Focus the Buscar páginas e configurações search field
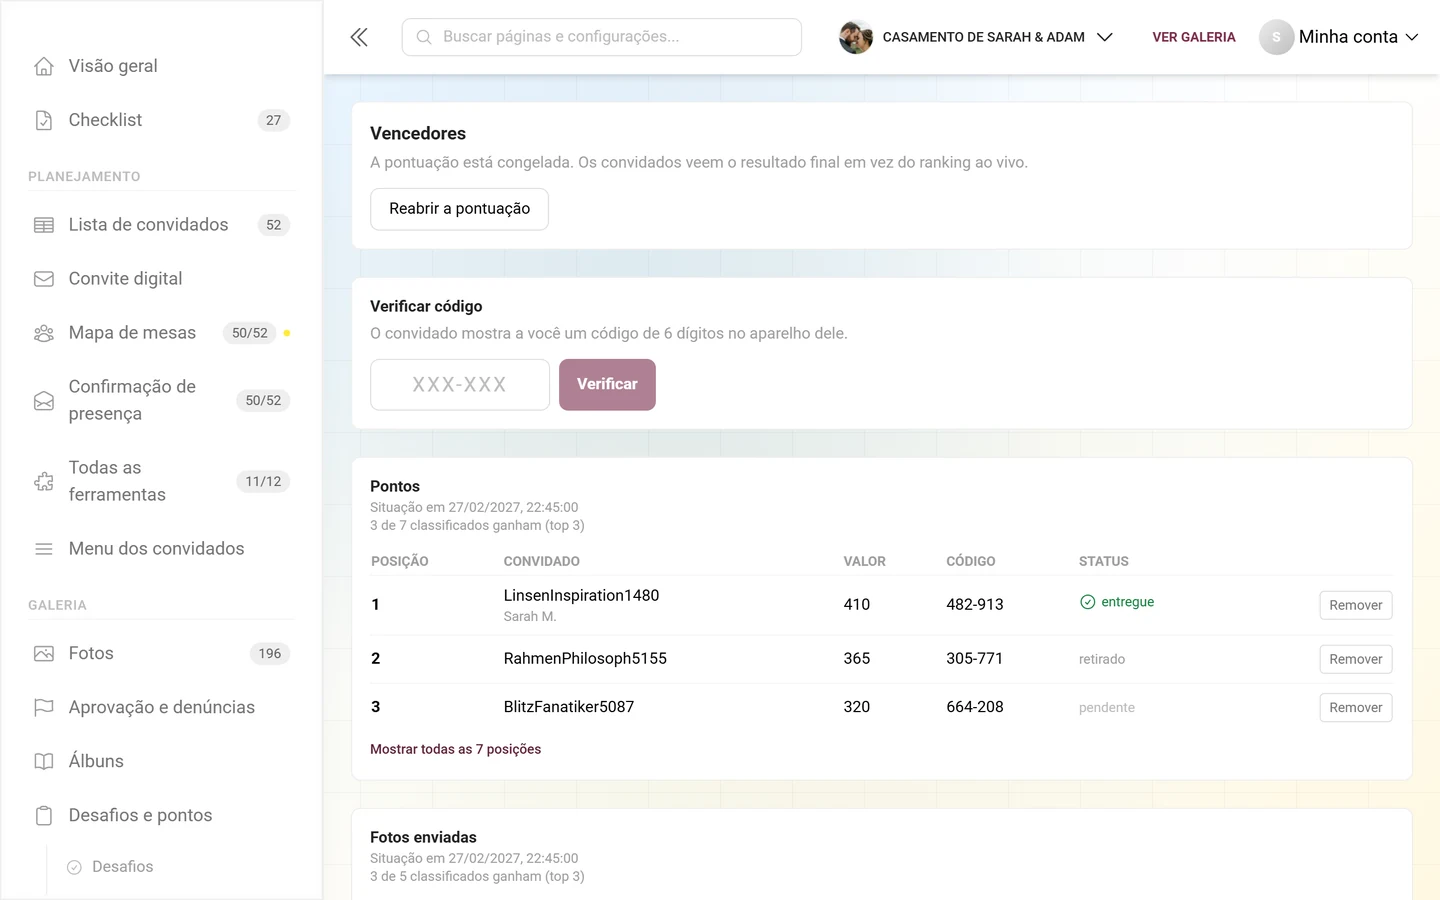 [602, 37]
